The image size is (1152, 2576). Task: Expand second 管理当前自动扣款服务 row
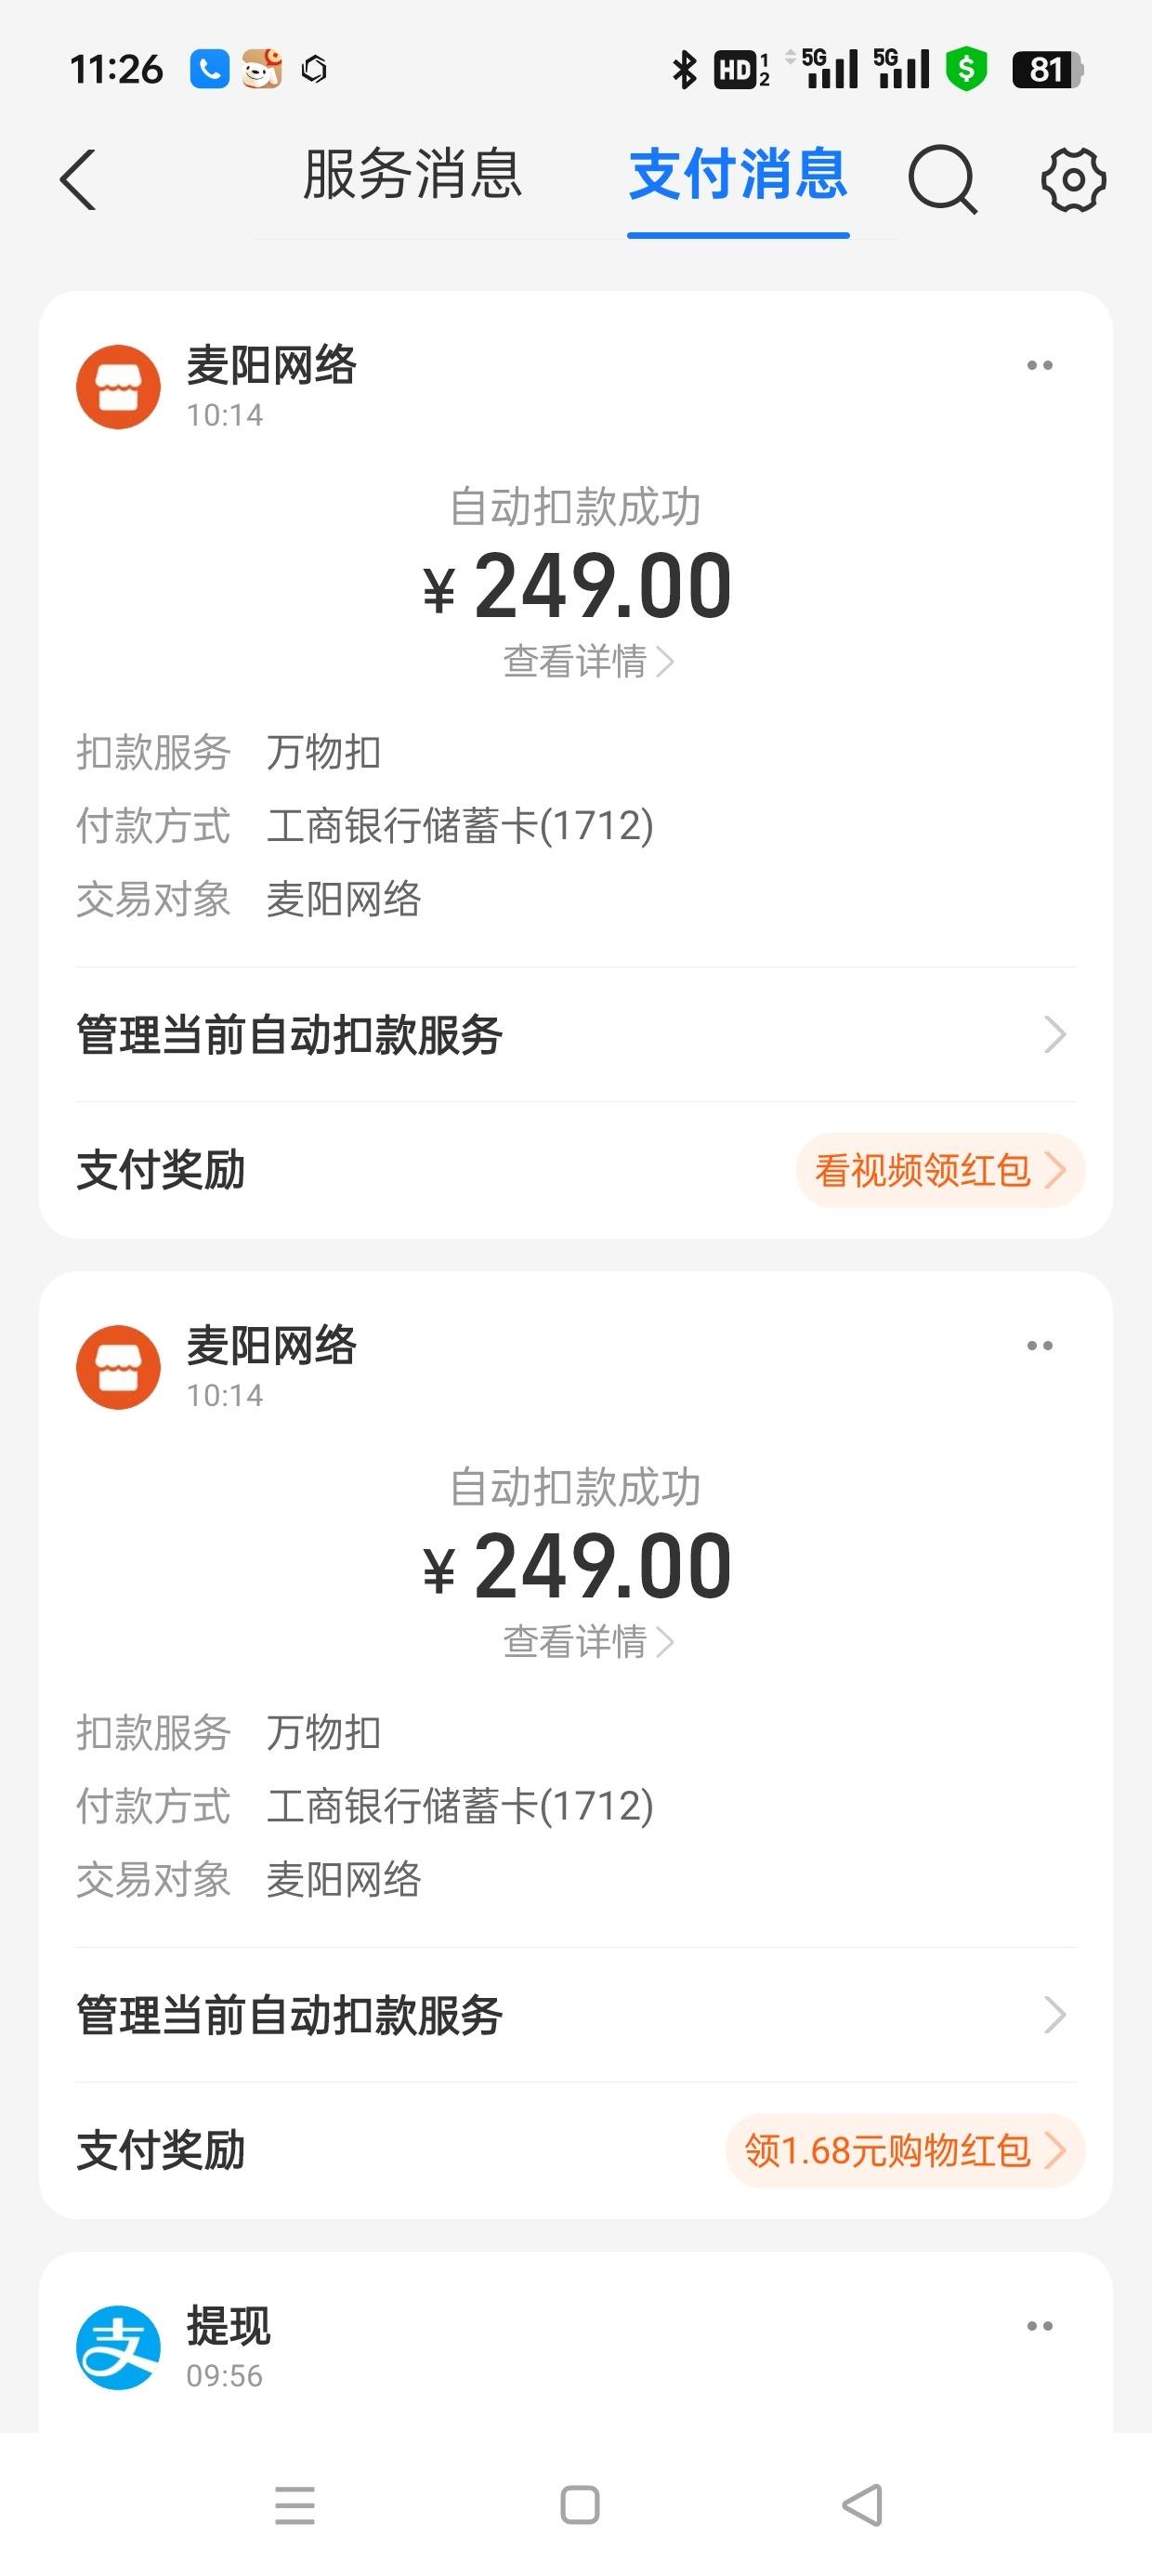576,2014
